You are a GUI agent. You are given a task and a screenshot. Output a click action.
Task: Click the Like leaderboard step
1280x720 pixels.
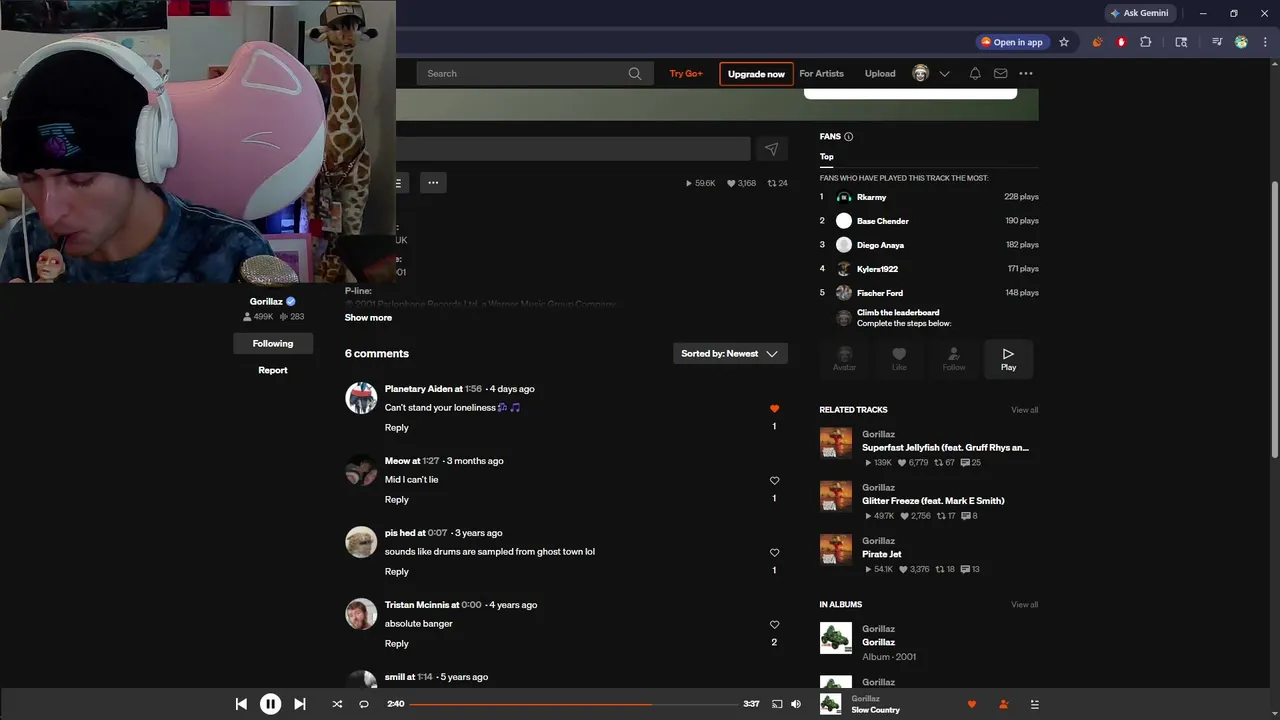[899, 359]
